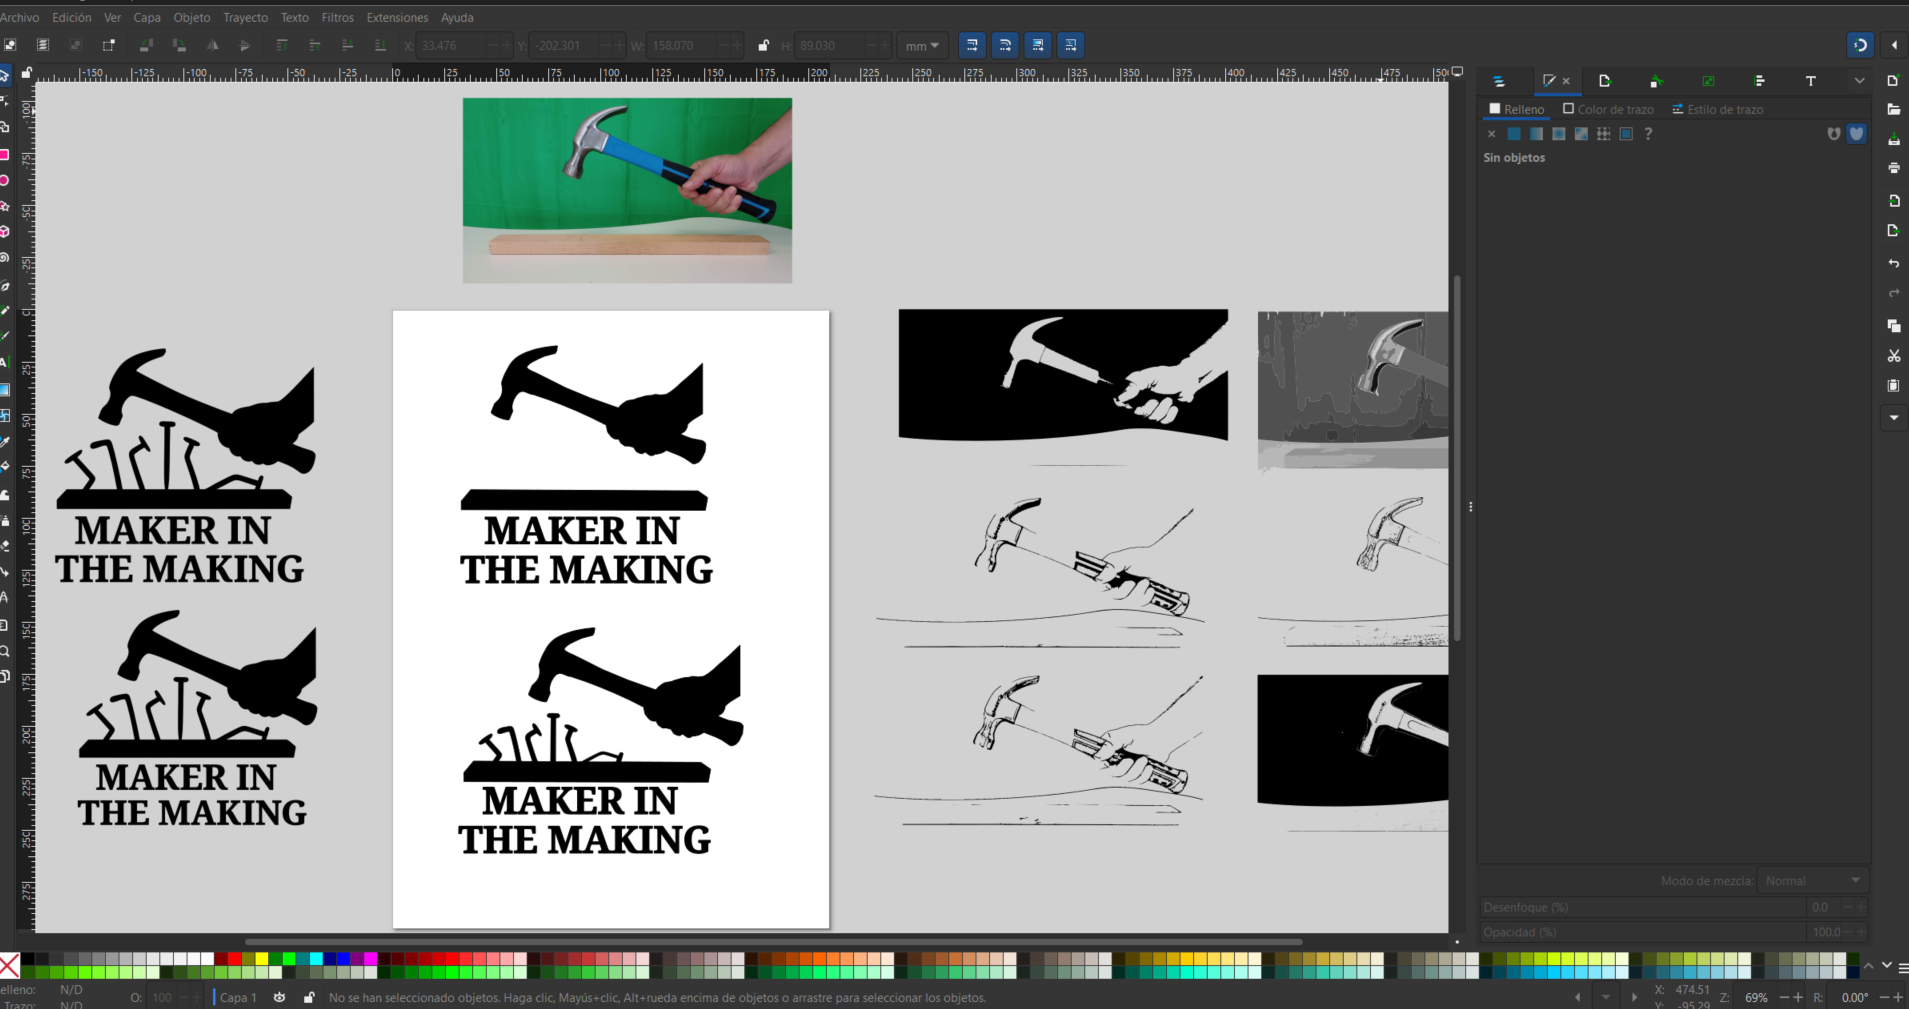Image resolution: width=1909 pixels, height=1009 pixels.
Task: Open the Layers and Objects panel tab
Action: point(1498,81)
